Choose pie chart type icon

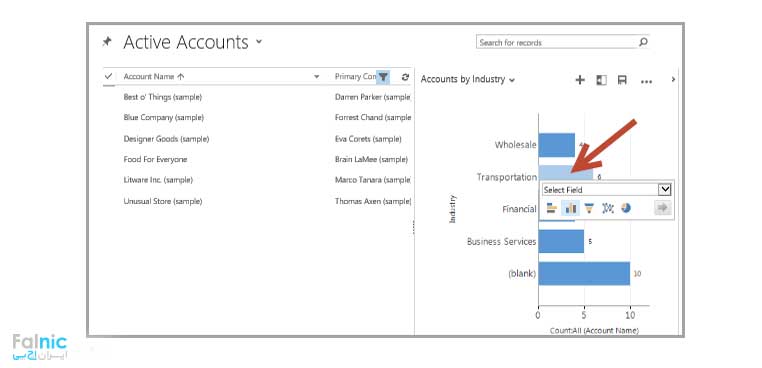(x=626, y=208)
